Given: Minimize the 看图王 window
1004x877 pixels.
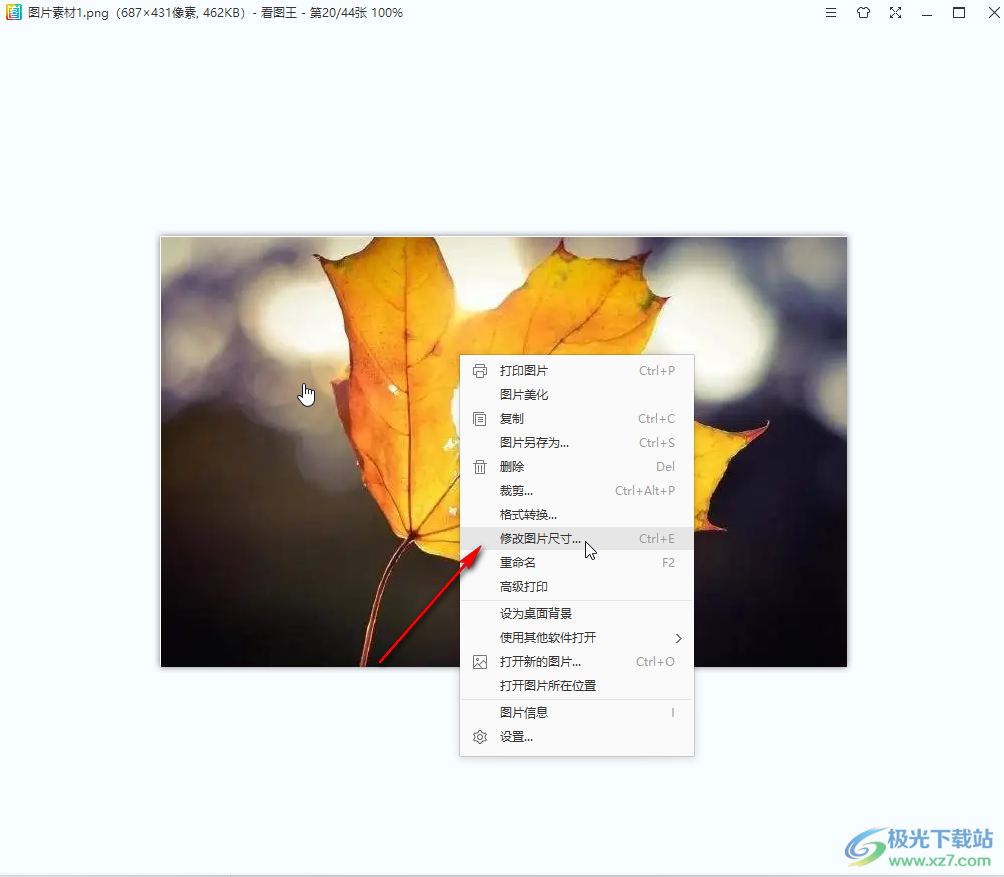Looking at the screenshot, I should (x=927, y=13).
